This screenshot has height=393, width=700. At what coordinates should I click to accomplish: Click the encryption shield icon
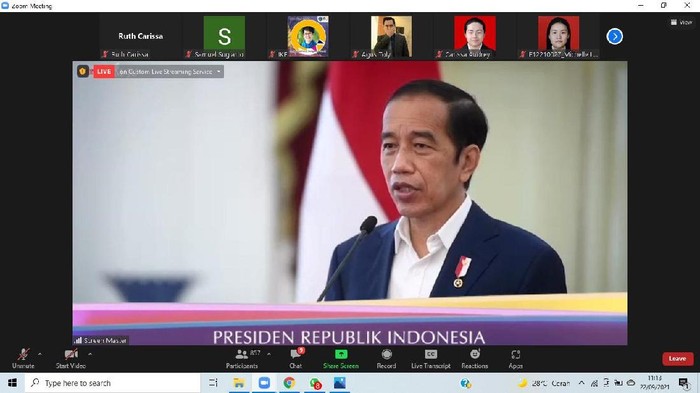click(x=83, y=71)
